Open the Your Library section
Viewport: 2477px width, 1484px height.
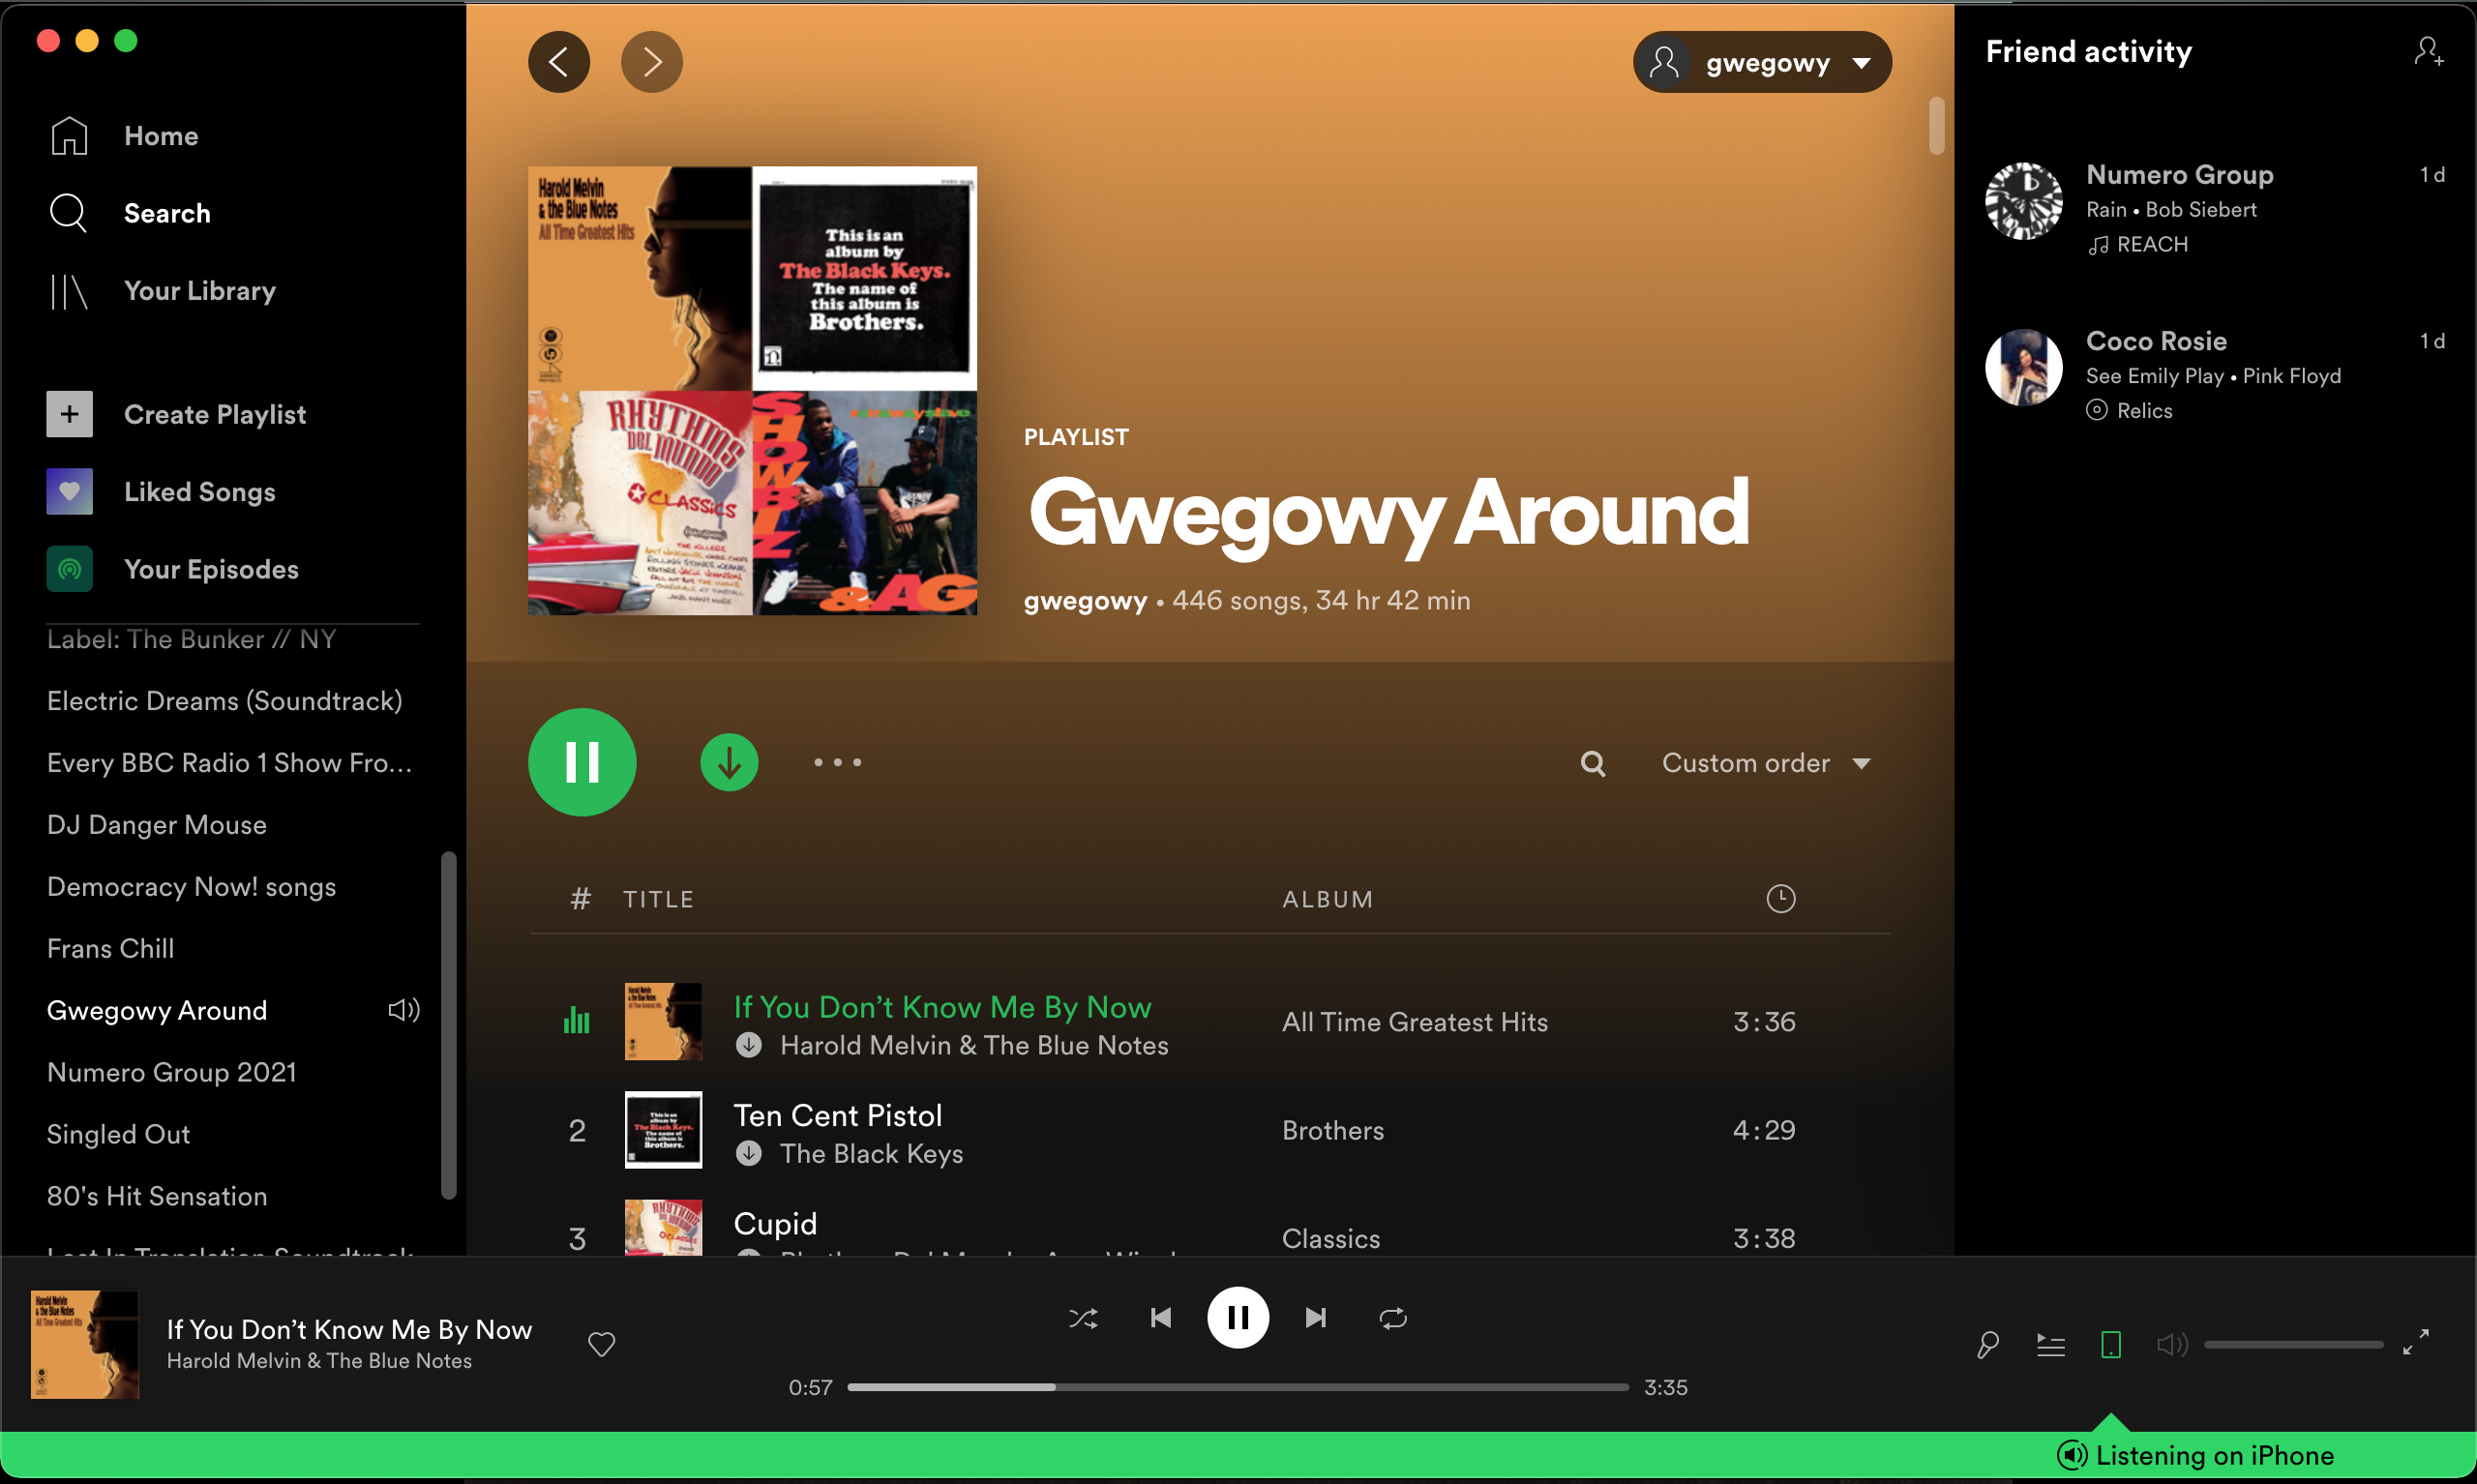point(198,289)
